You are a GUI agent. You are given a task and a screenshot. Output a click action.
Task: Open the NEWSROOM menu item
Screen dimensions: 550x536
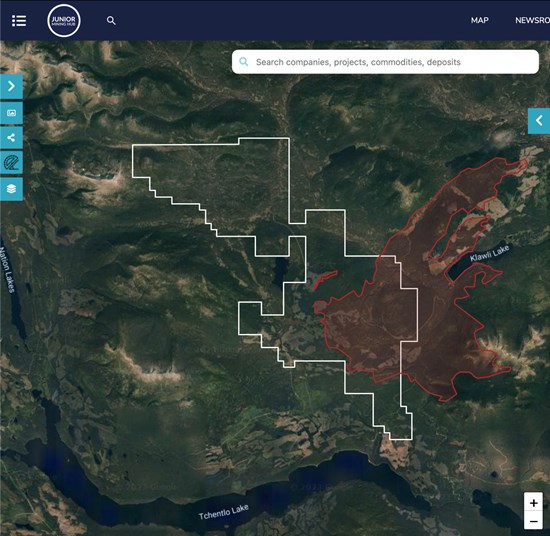(x=532, y=20)
